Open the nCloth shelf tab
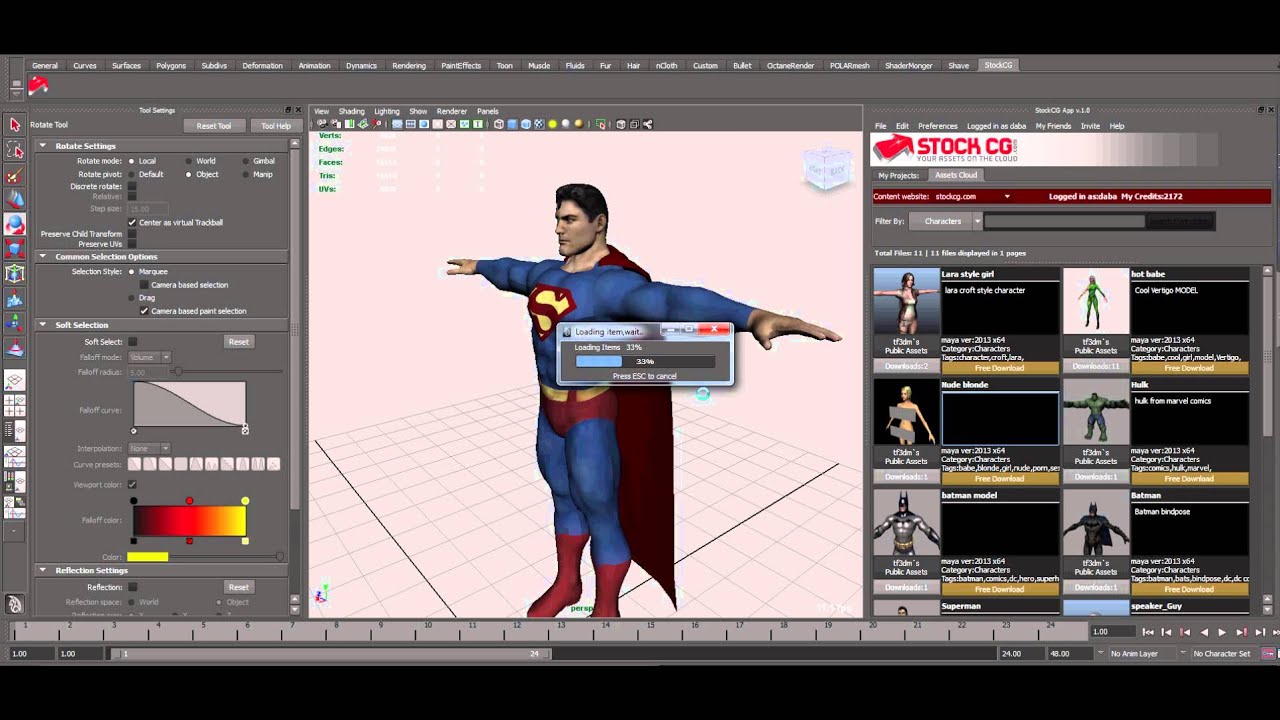Image resolution: width=1280 pixels, height=720 pixels. [666, 65]
